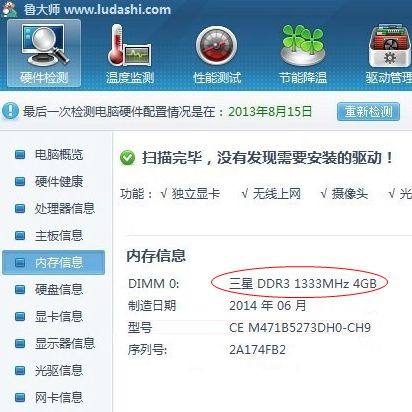412x412 pixels.
Task: Click the blue info exclamation icon
Action: click(x=10, y=111)
